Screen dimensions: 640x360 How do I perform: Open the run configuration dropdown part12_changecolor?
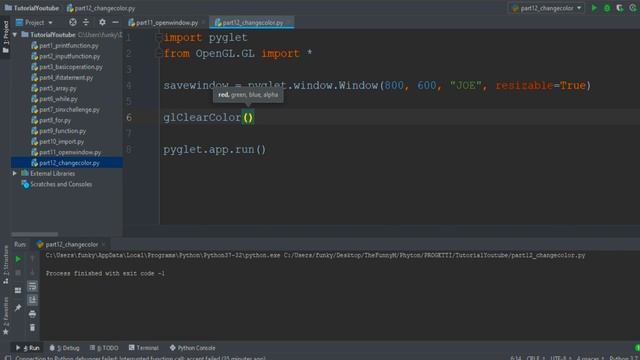pos(547,8)
